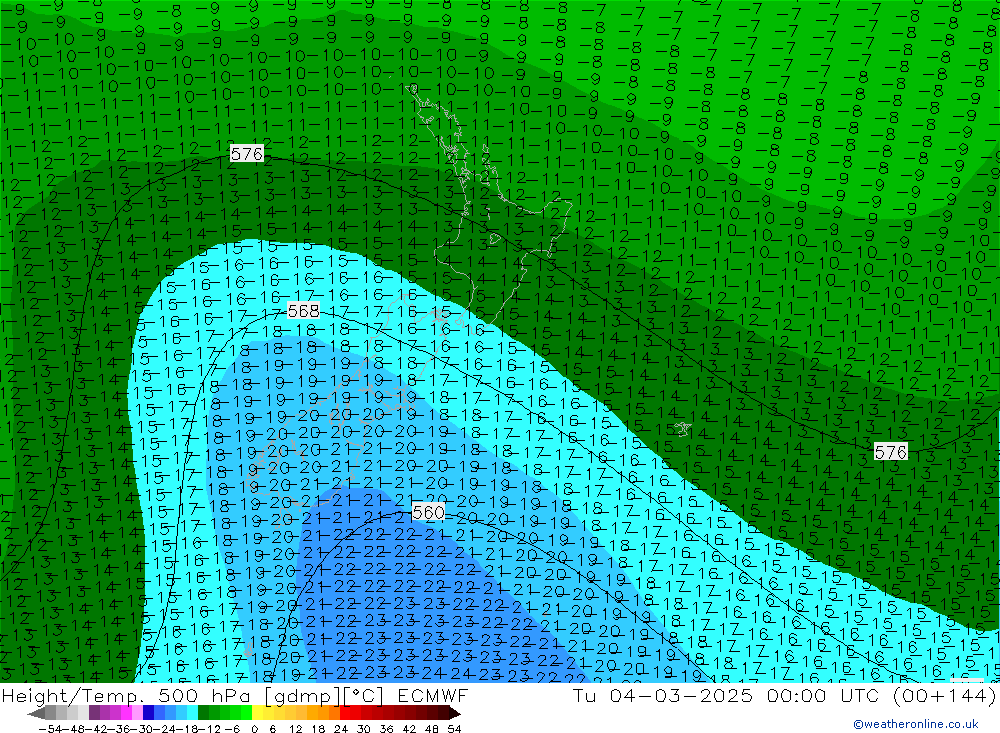Select the 576 contour label near the top left

tap(247, 154)
